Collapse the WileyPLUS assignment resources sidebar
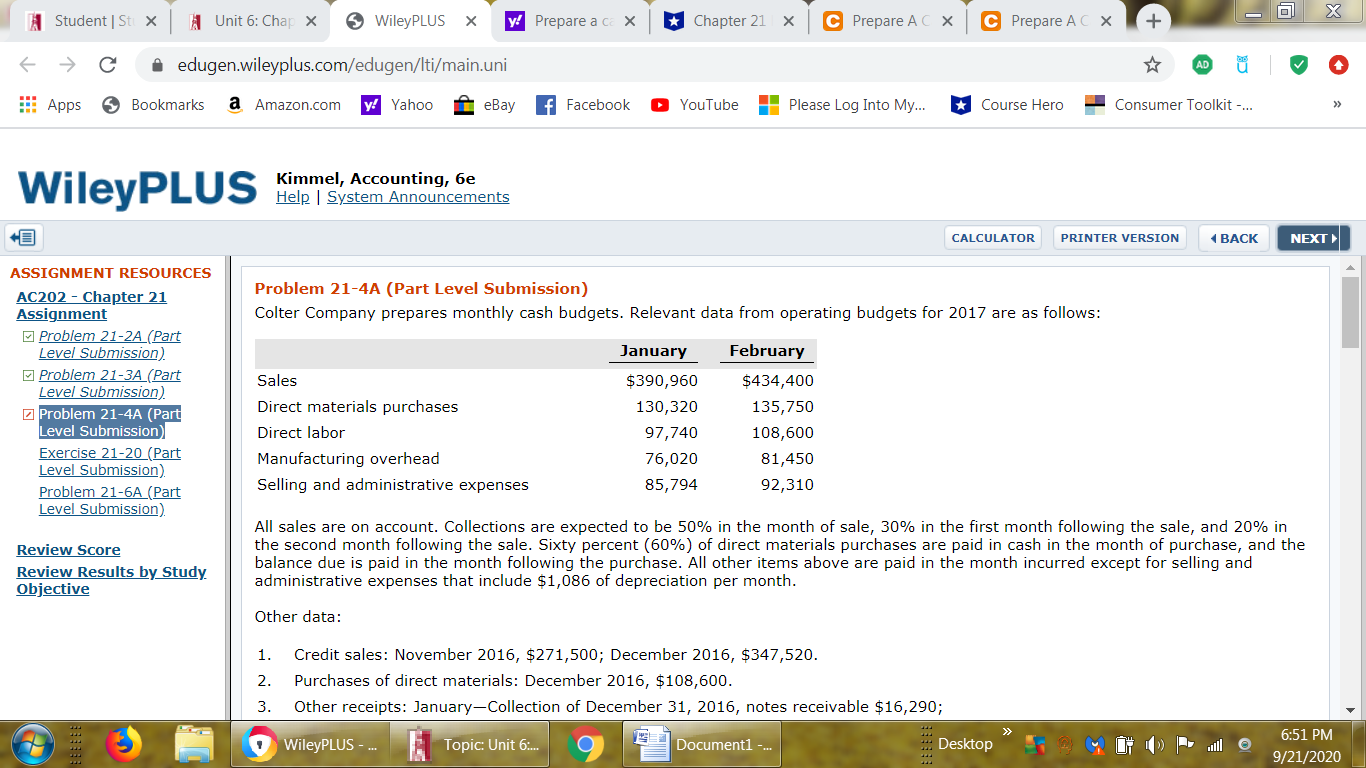This screenshot has height=768, width=1366. 23,237
